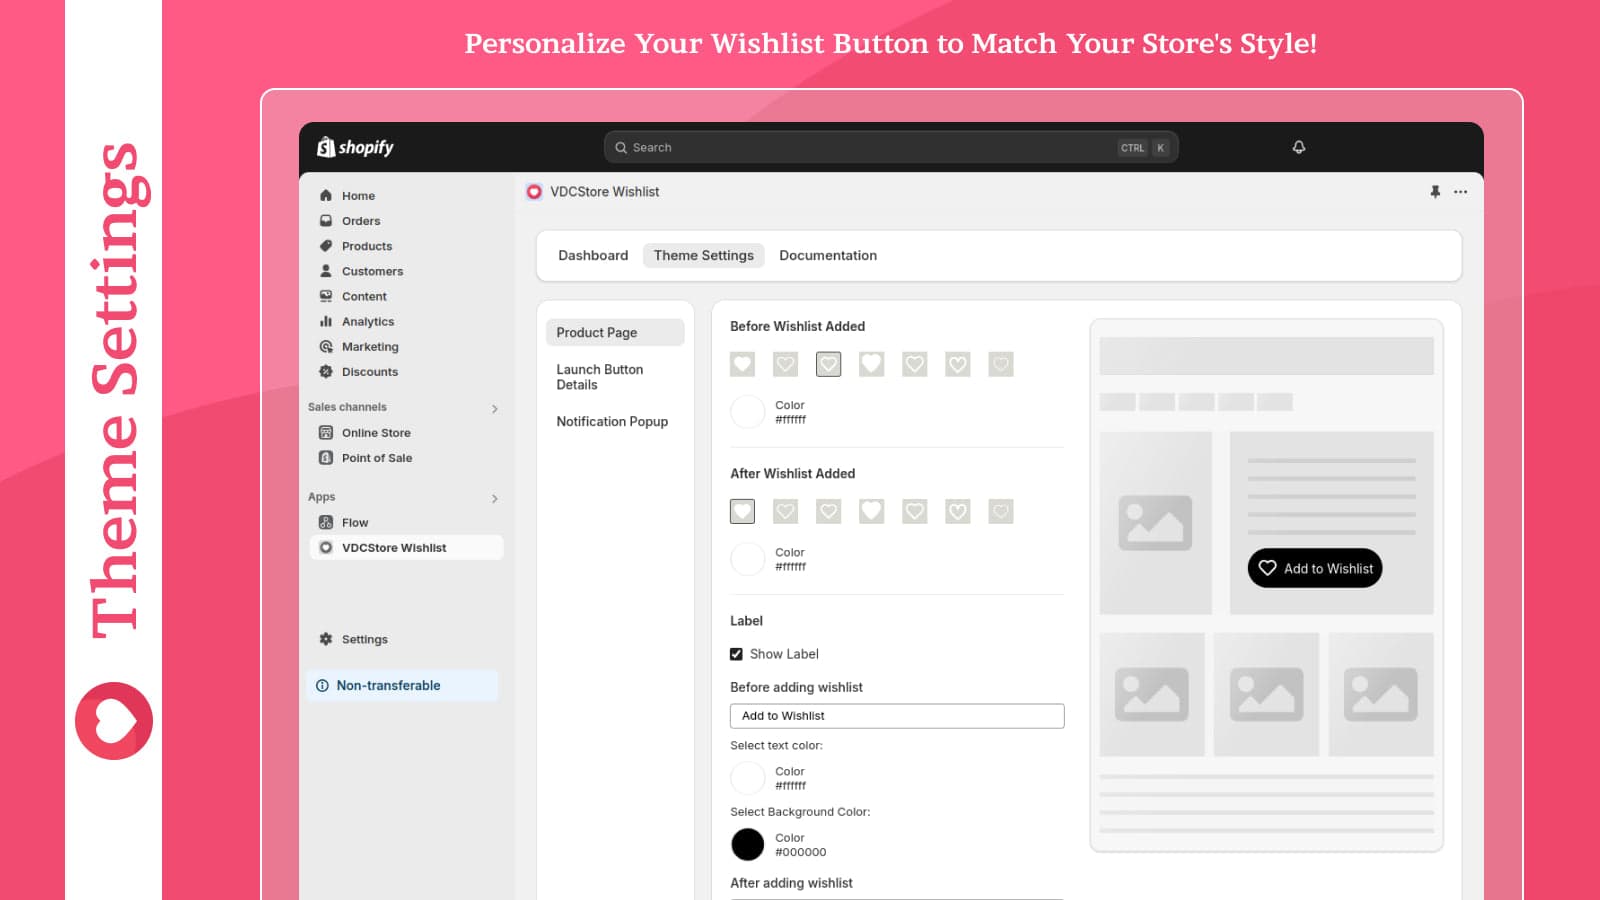Screen dimensions: 1600x900
Task: Click the Before adding wishlist text field
Action: point(896,716)
